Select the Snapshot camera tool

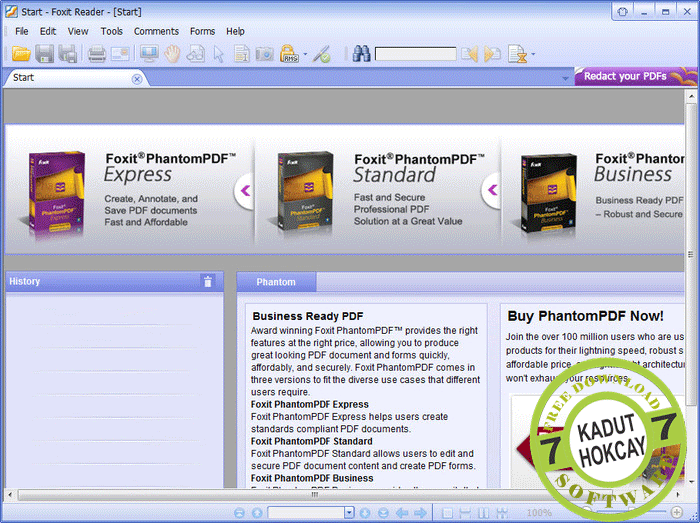pos(264,54)
